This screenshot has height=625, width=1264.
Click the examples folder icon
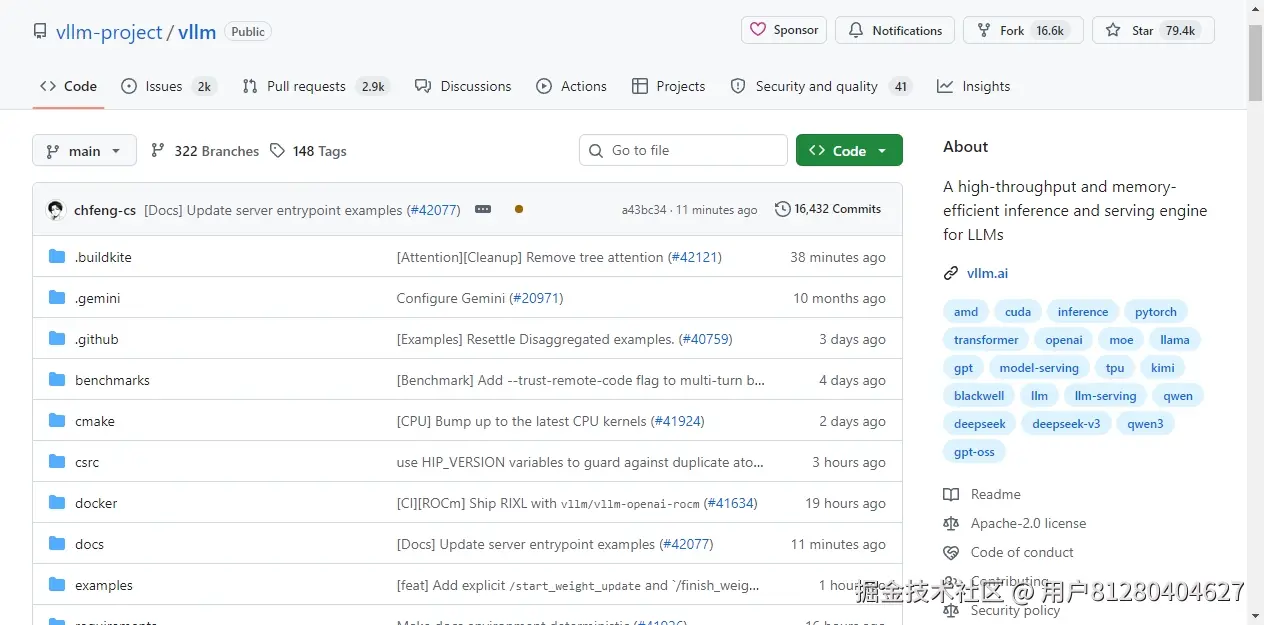tap(57, 585)
